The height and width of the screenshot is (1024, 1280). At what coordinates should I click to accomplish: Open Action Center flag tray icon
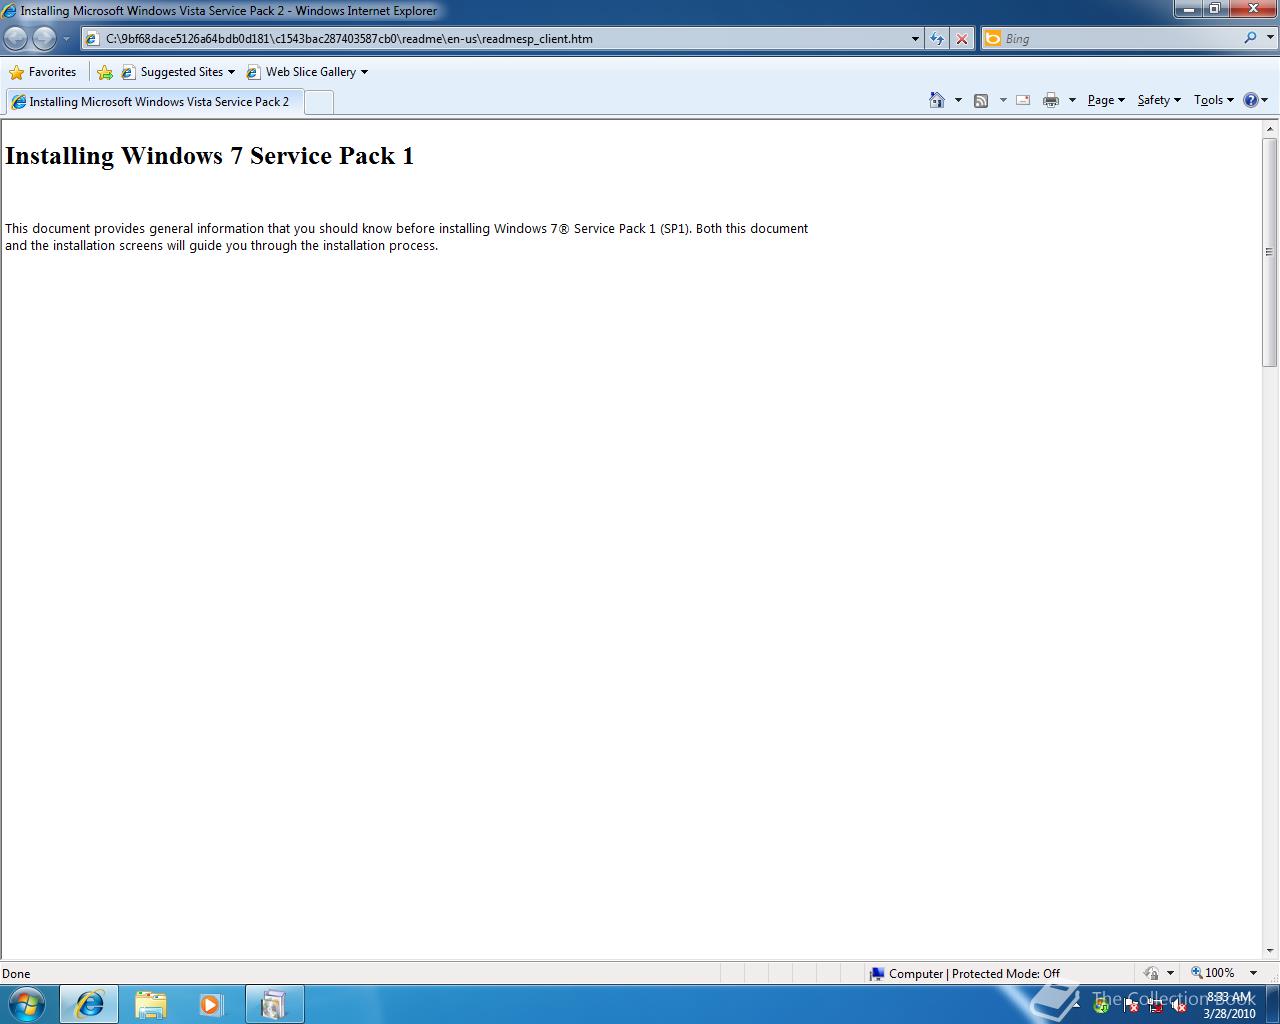point(1131,1006)
